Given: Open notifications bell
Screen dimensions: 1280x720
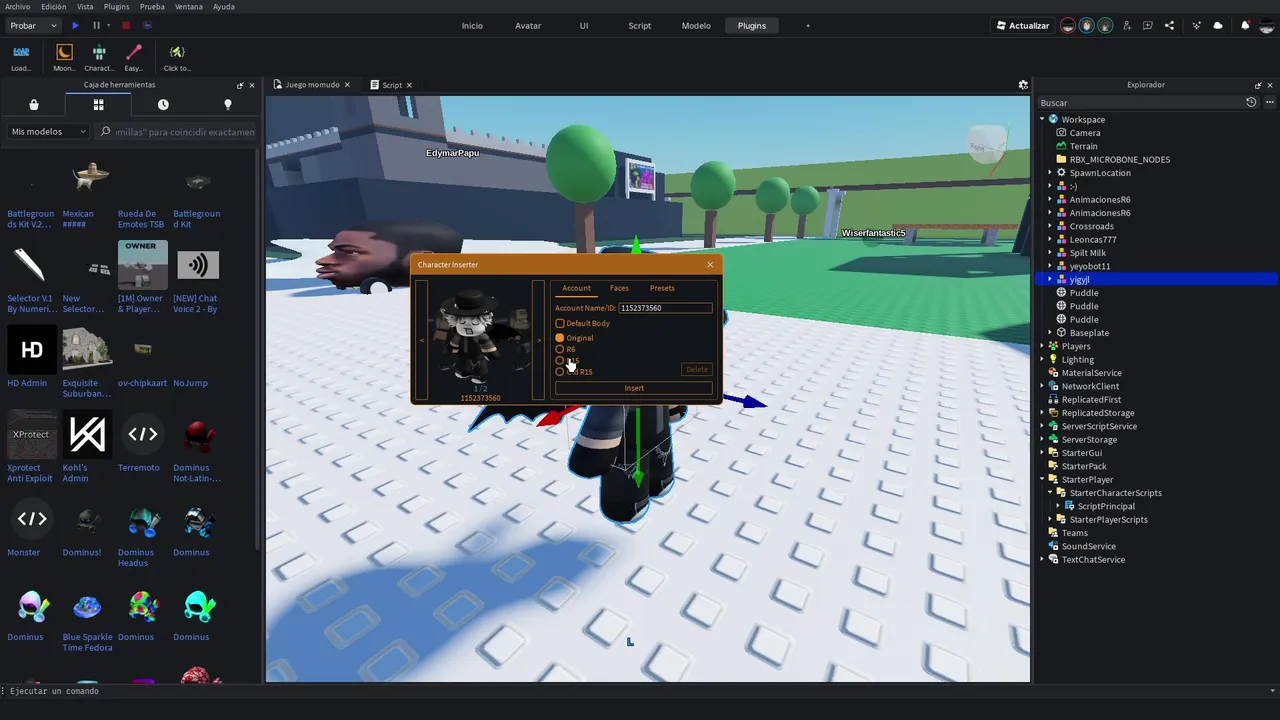Looking at the screenshot, I should (1245, 25).
